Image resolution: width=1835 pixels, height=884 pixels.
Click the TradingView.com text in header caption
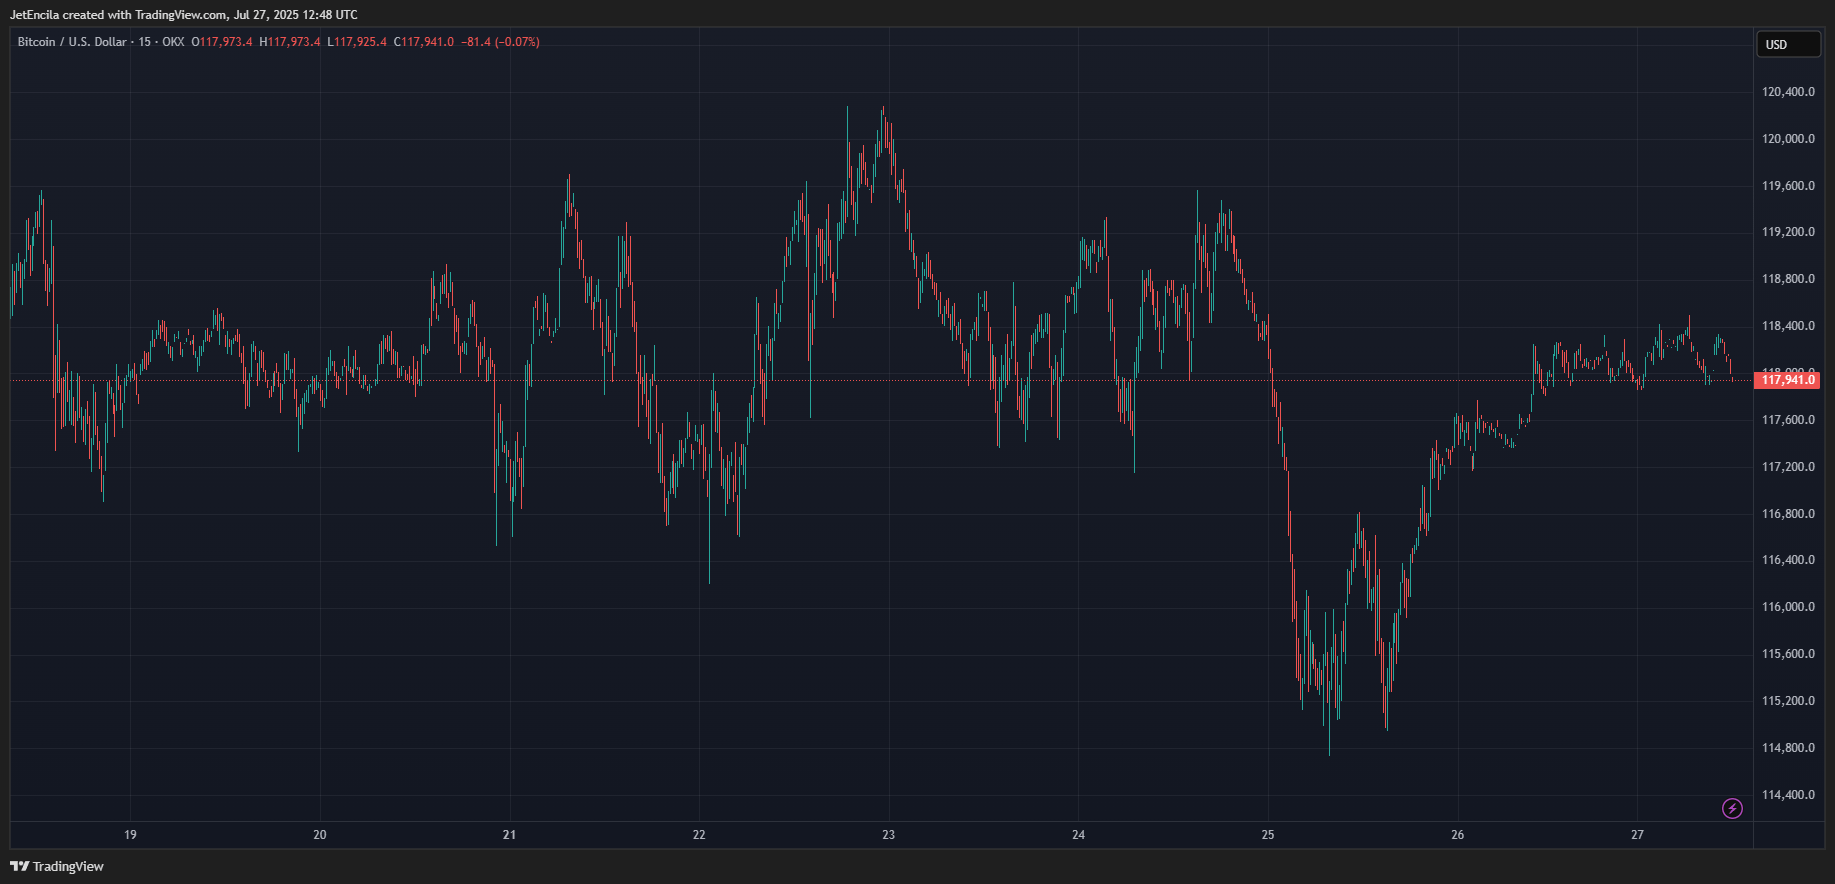(x=181, y=15)
